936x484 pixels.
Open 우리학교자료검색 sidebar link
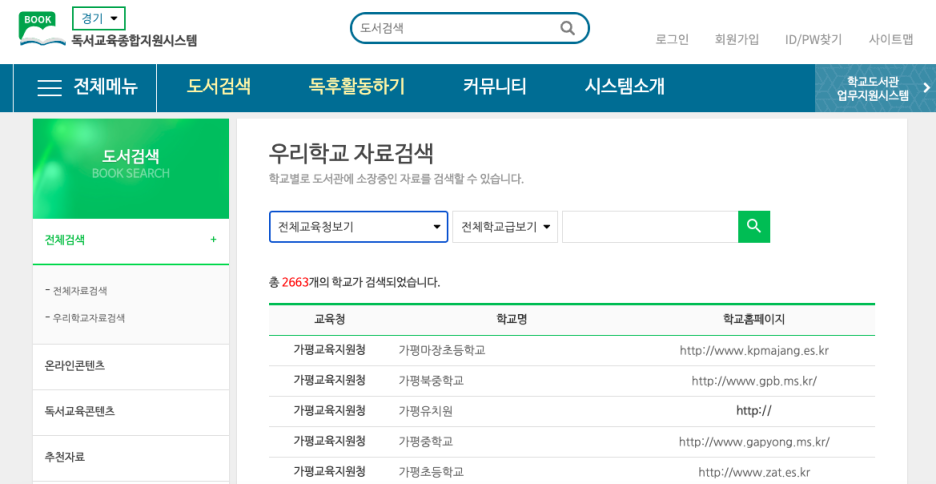(x=89, y=318)
